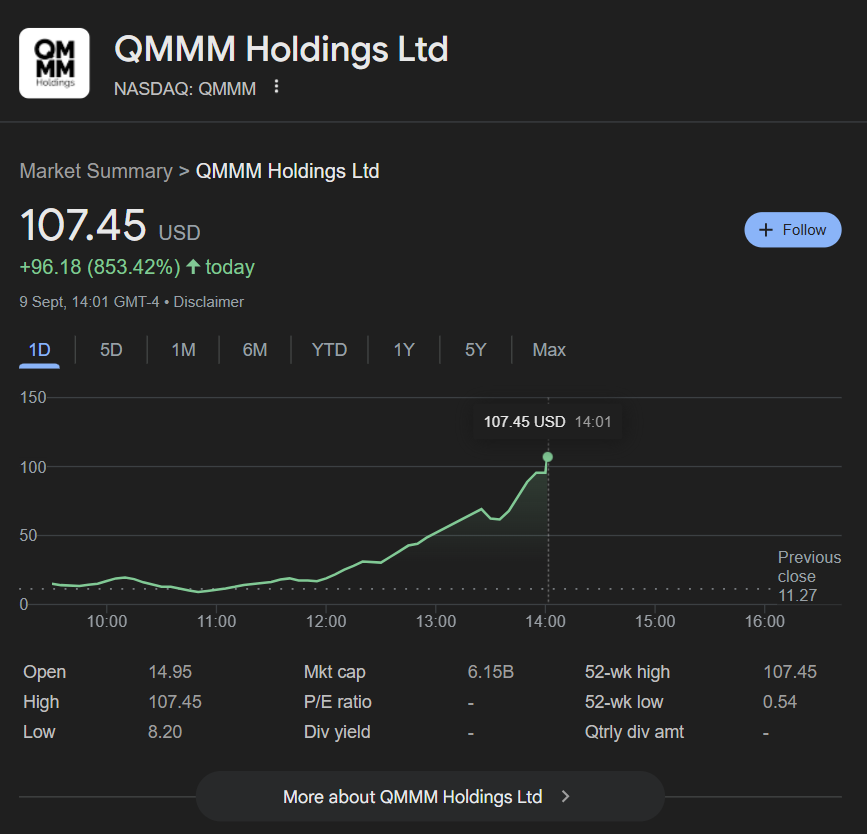Image resolution: width=867 pixels, height=834 pixels.
Task: Click the Follow button
Action: (792, 230)
